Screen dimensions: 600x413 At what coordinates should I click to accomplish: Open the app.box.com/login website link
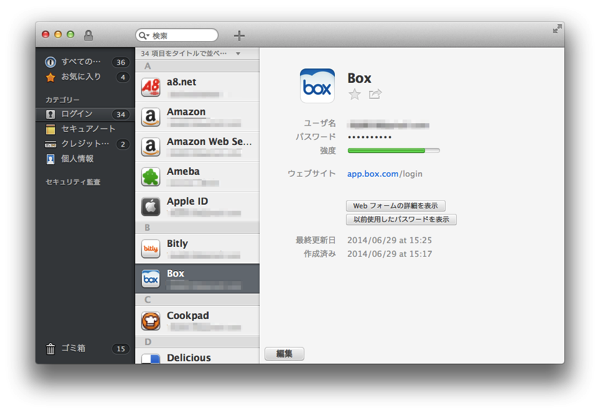tap(385, 174)
